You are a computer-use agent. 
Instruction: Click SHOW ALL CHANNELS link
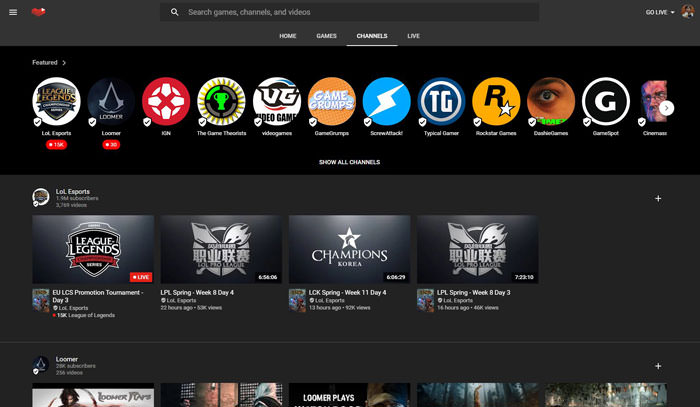tap(349, 162)
